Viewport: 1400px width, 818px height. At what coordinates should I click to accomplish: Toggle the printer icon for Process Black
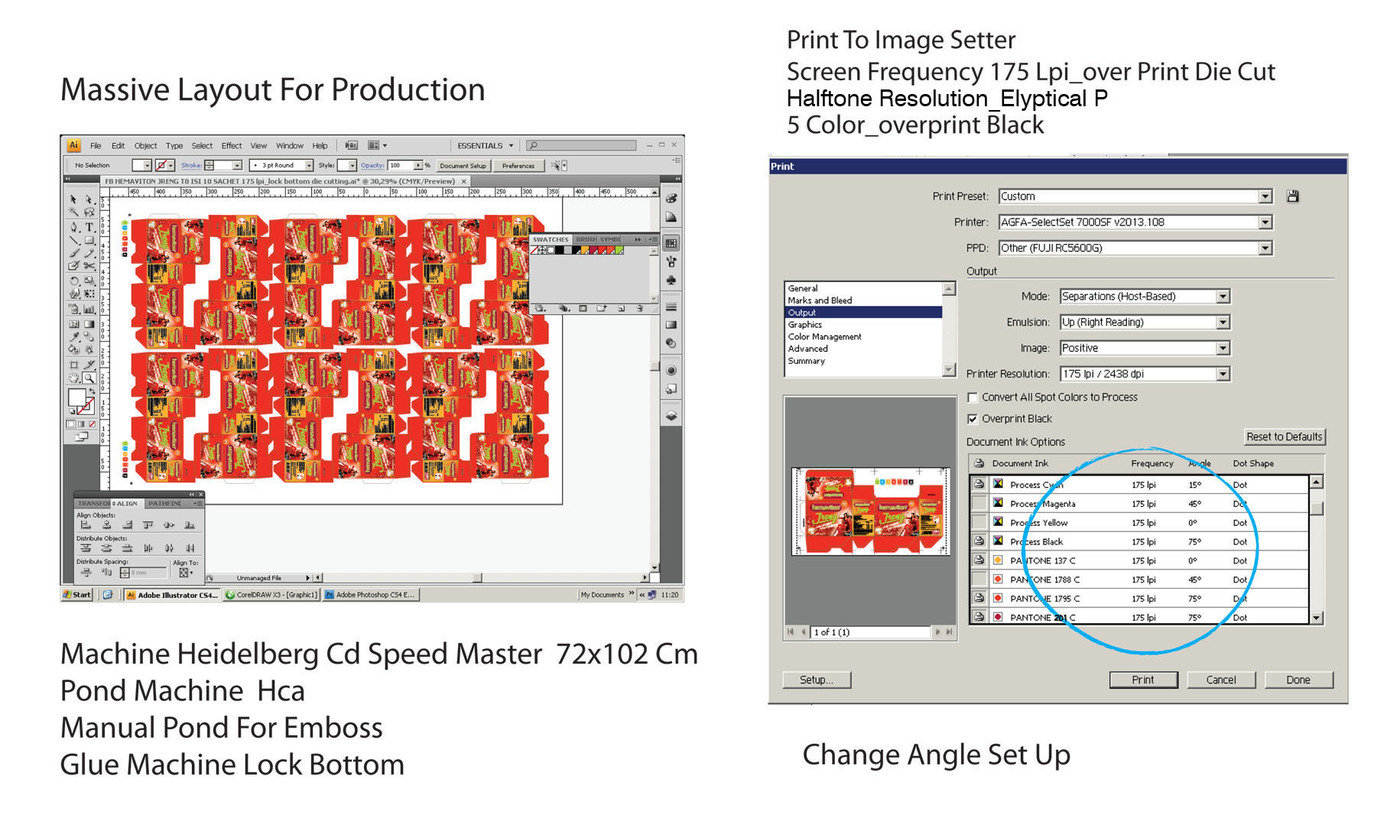click(x=979, y=542)
